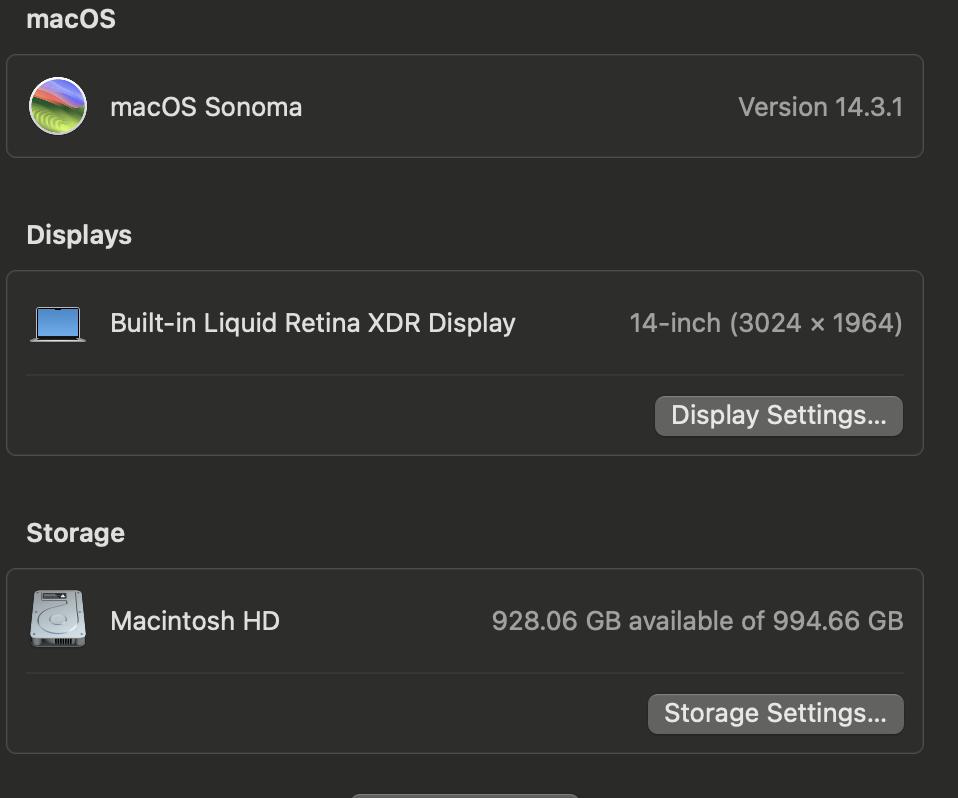The height and width of the screenshot is (798, 958).
Task: Click the 14-inch display size text
Action: [675, 323]
